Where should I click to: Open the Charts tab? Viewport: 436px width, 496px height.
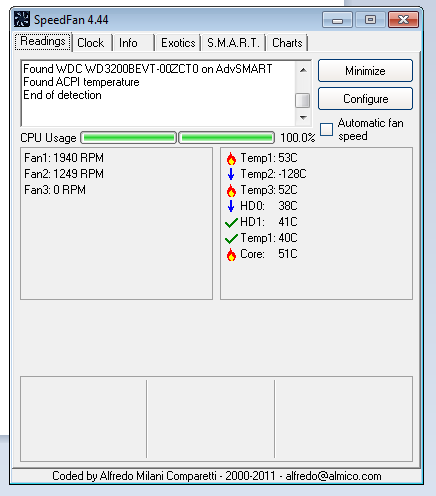pyautogui.click(x=287, y=43)
